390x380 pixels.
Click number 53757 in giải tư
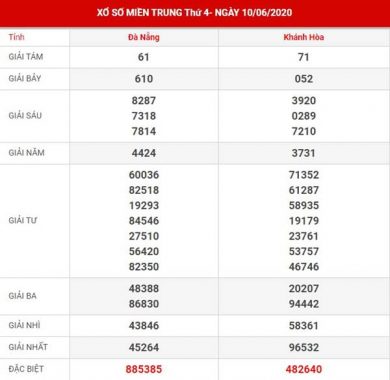coord(304,252)
